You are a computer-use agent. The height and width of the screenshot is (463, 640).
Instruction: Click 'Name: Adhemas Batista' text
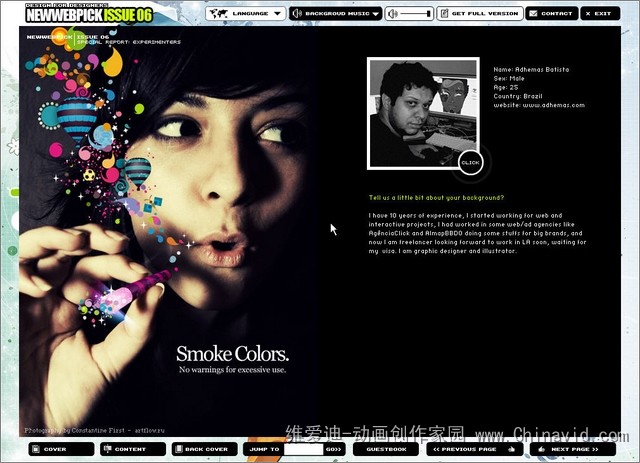point(531,69)
